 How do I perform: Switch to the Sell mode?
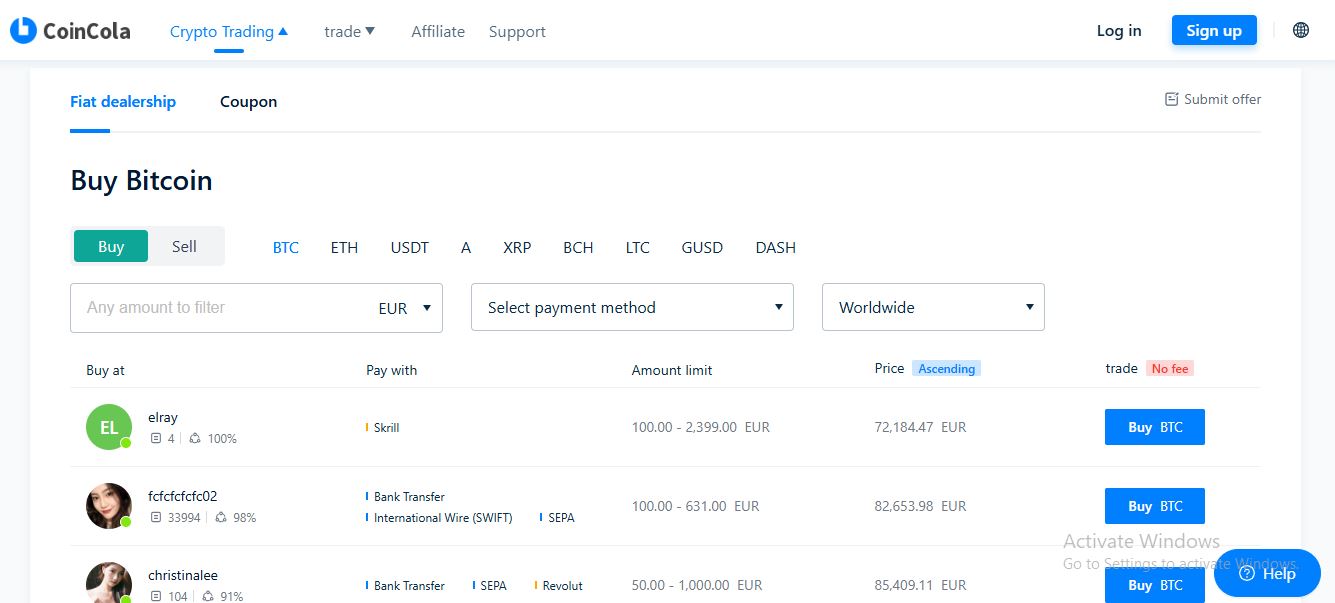click(184, 246)
